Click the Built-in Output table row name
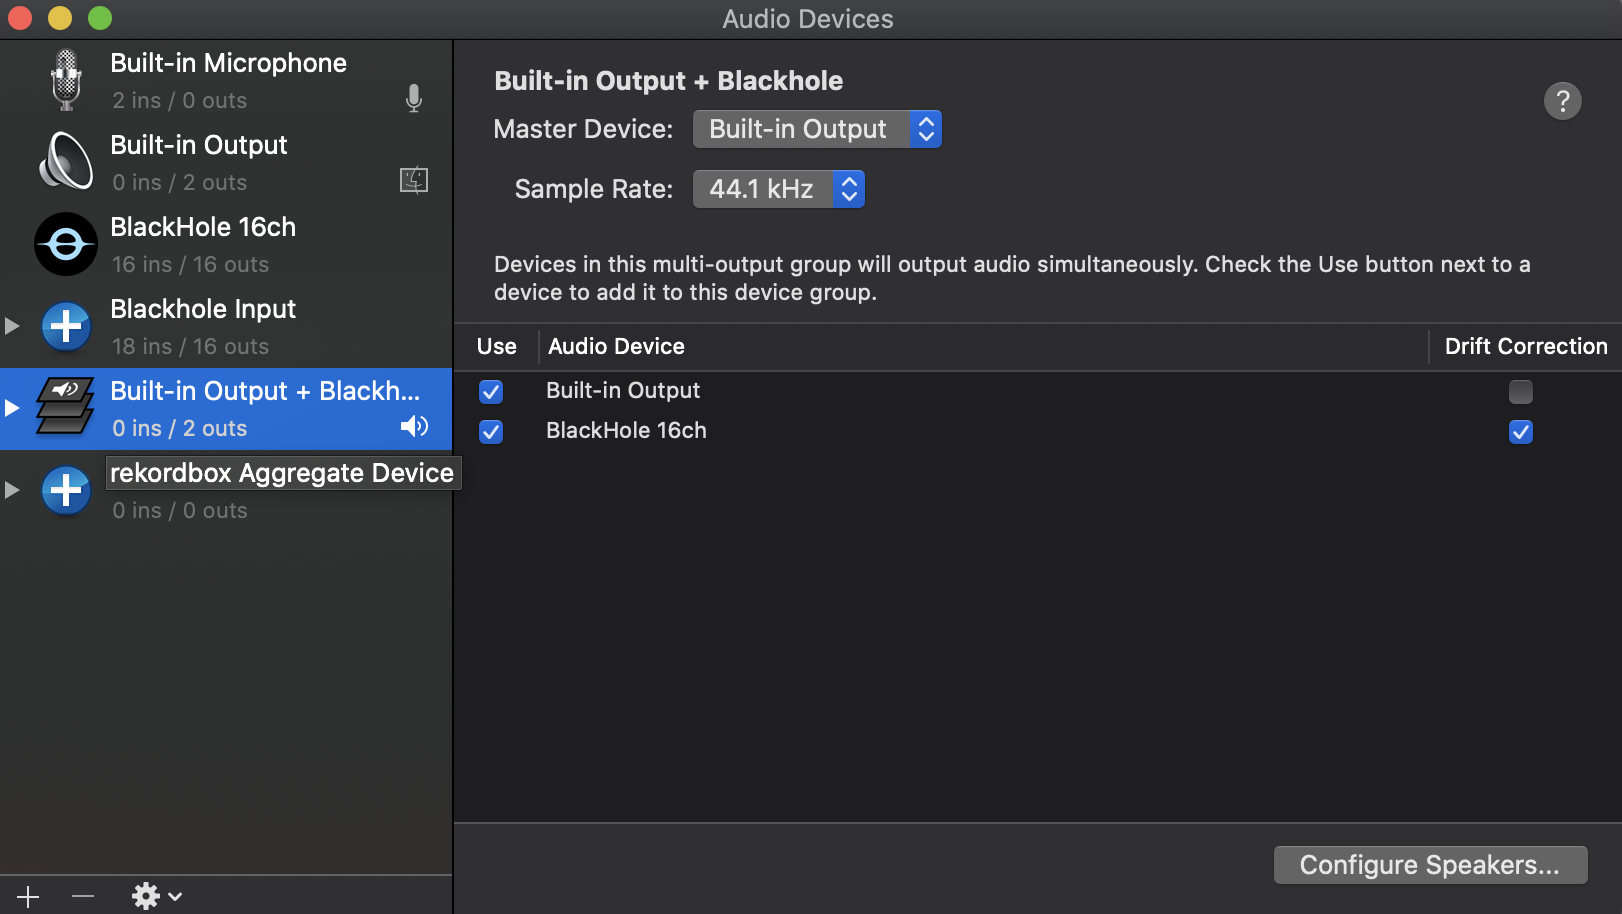This screenshot has height=914, width=1622. (623, 390)
